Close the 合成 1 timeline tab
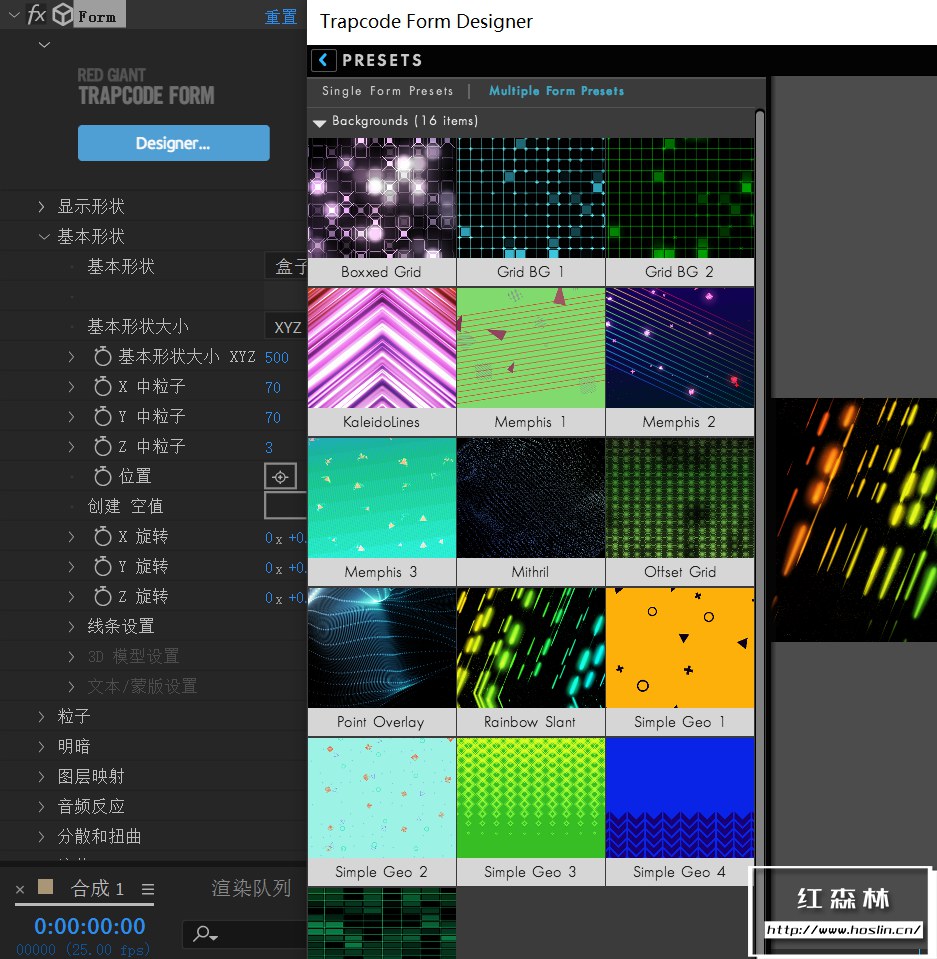 pos(20,889)
